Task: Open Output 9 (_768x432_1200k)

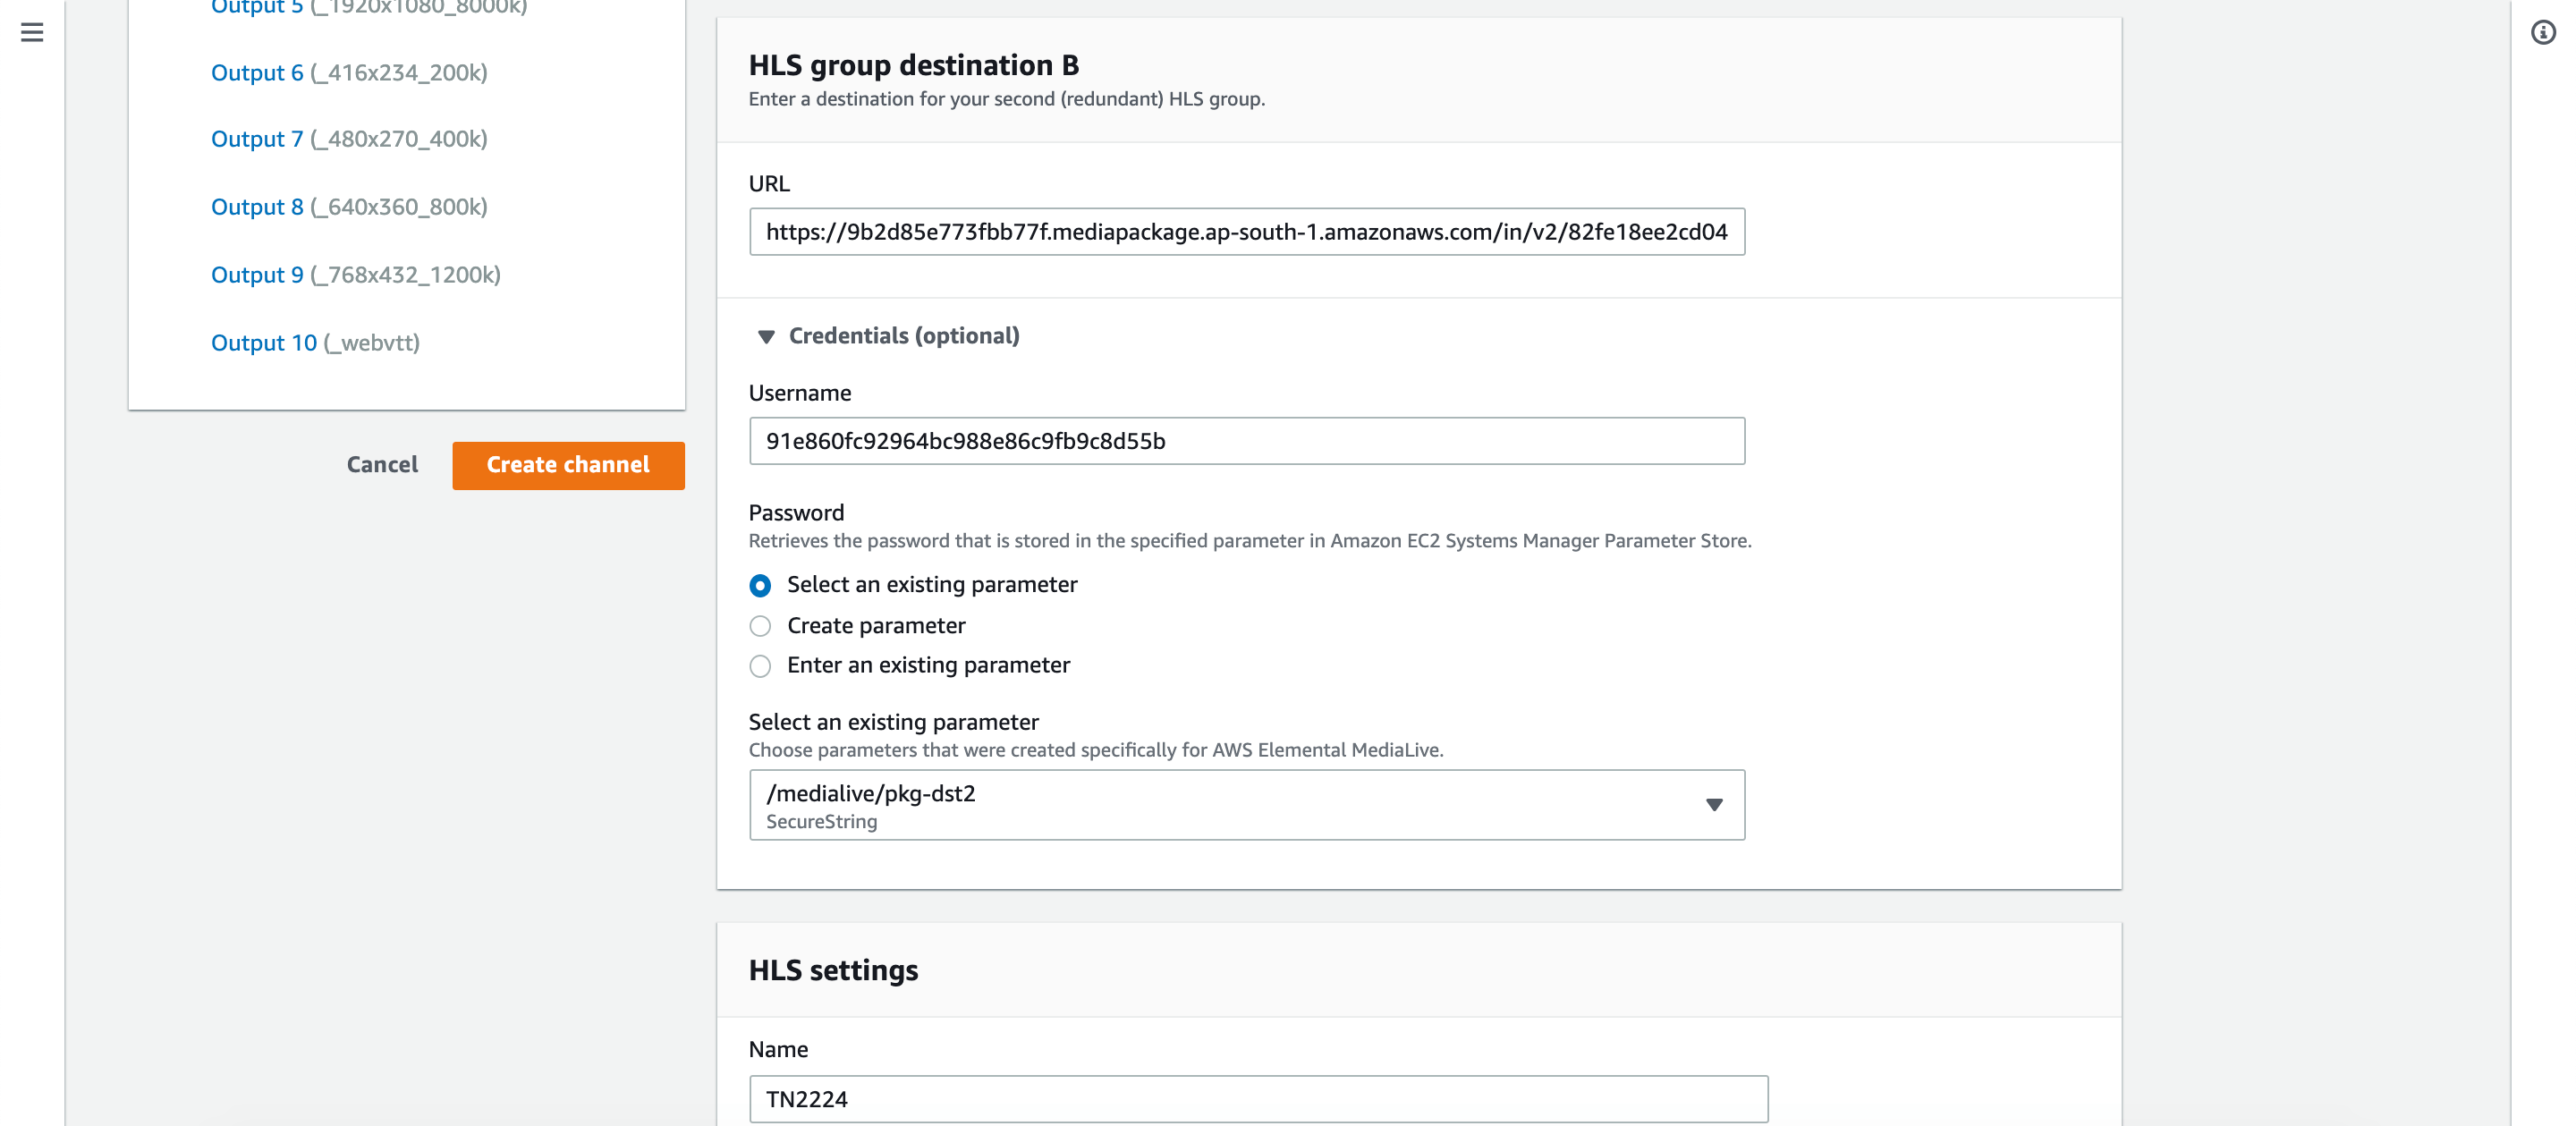Action: coord(355,274)
